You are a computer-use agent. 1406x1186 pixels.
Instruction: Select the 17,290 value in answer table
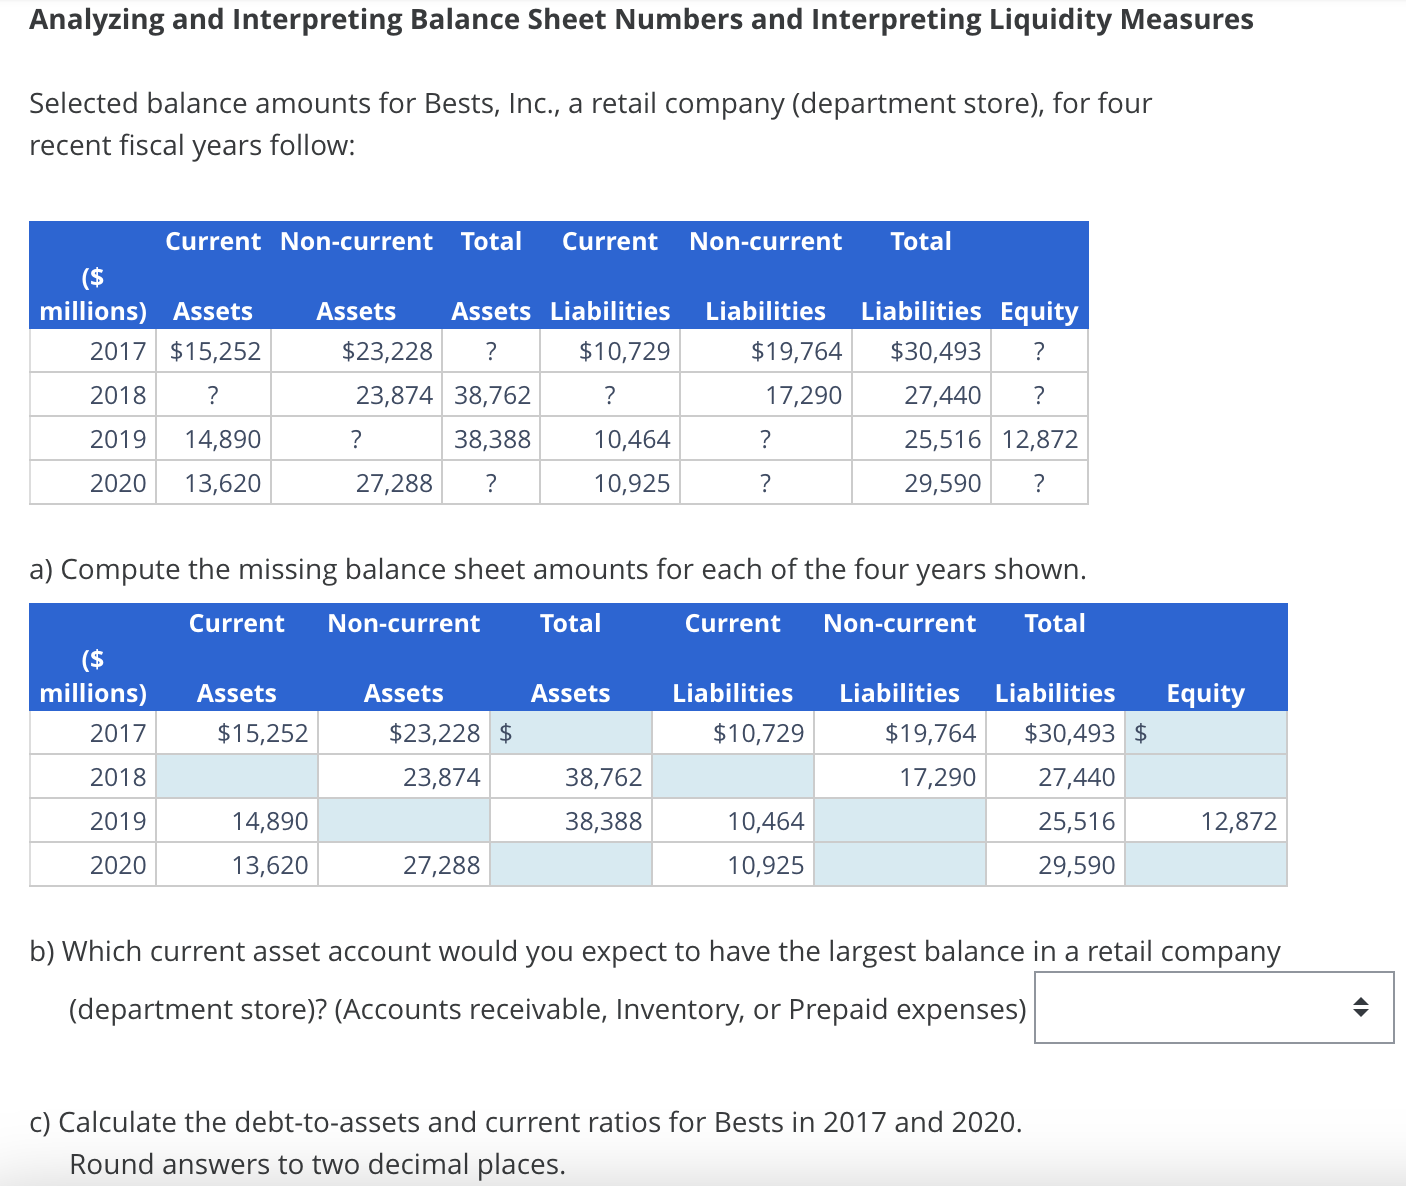pos(938,777)
